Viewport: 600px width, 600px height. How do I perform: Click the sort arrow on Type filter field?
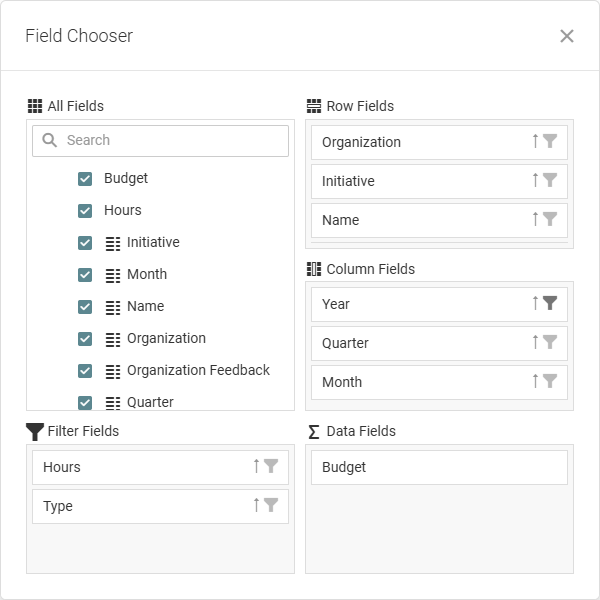coord(256,506)
